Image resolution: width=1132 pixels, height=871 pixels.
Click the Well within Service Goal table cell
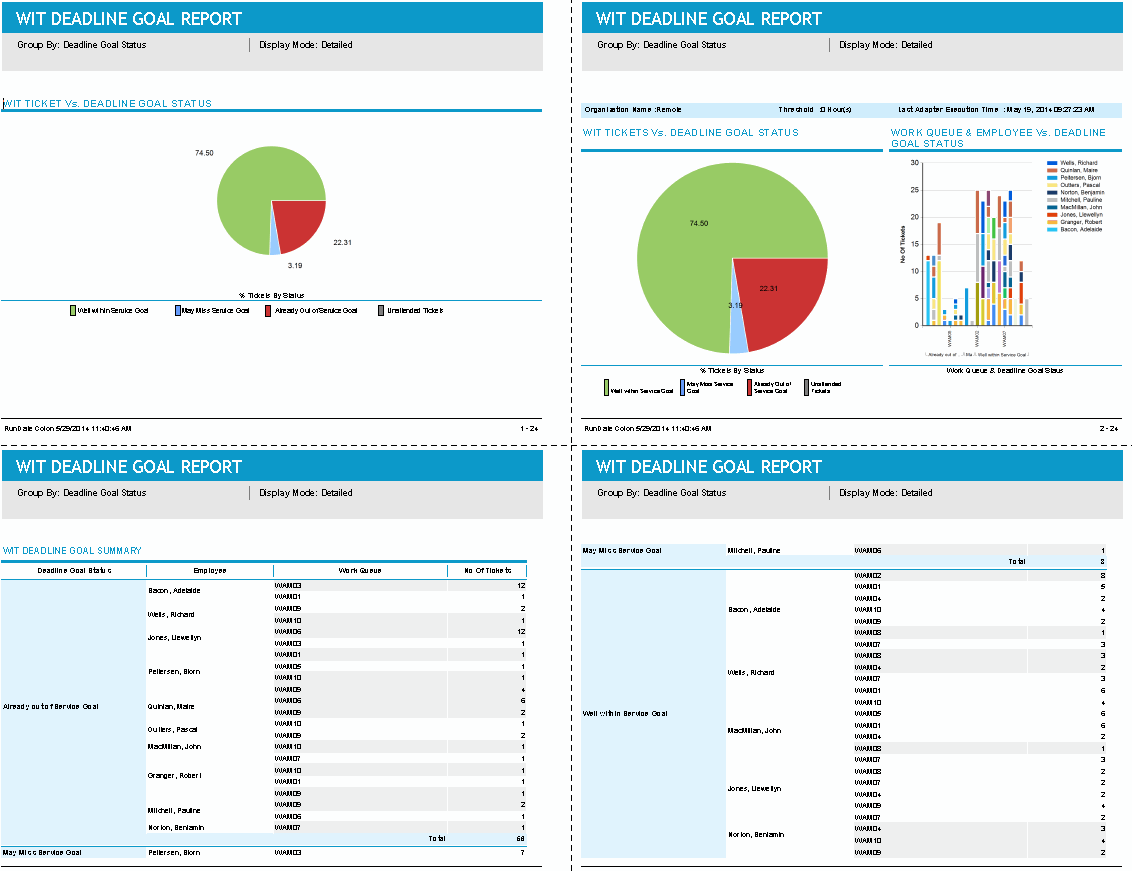click(x=625, y=713)
